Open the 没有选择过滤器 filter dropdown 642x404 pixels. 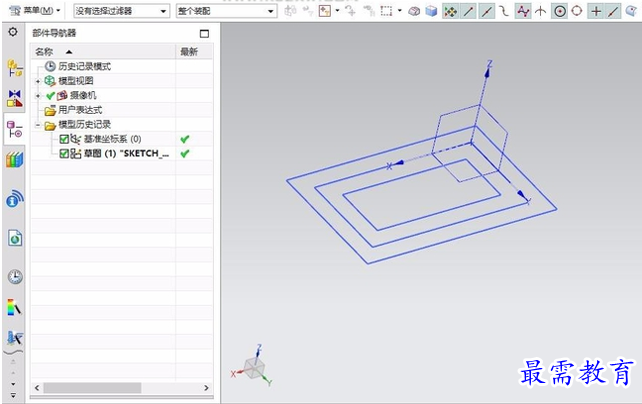coord(122,11)
